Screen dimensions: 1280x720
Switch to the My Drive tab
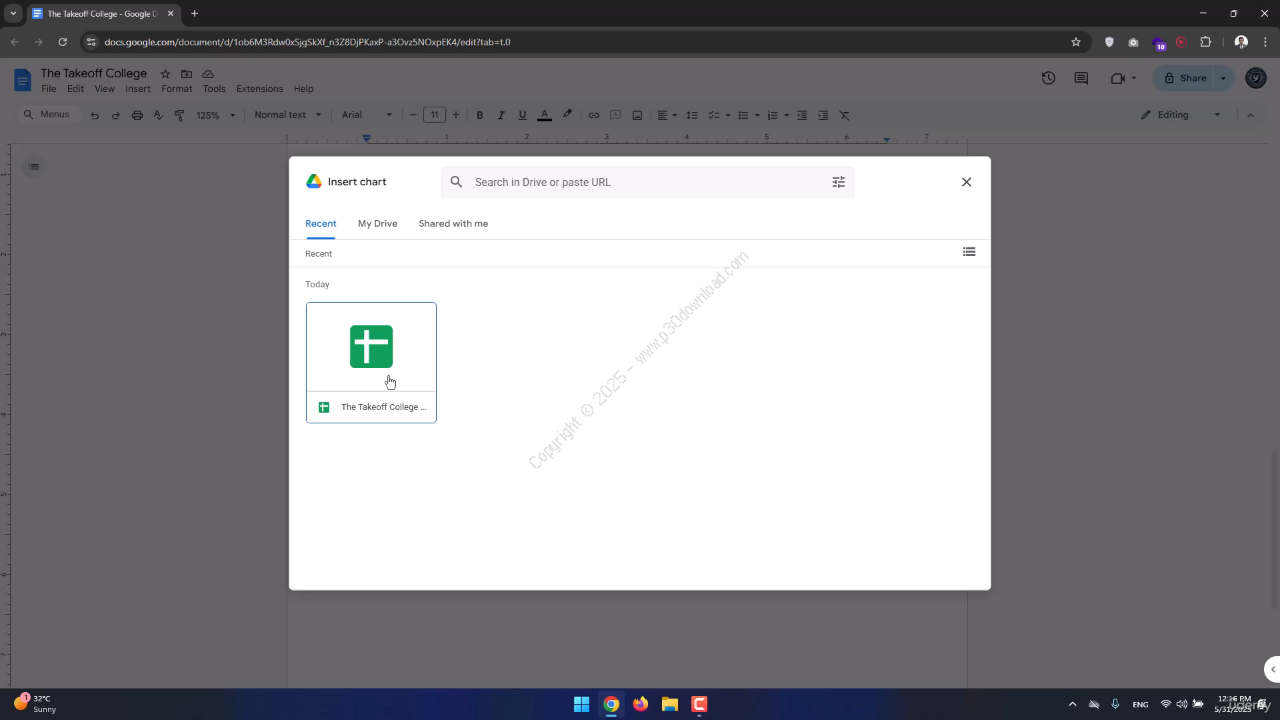point(377,224)
